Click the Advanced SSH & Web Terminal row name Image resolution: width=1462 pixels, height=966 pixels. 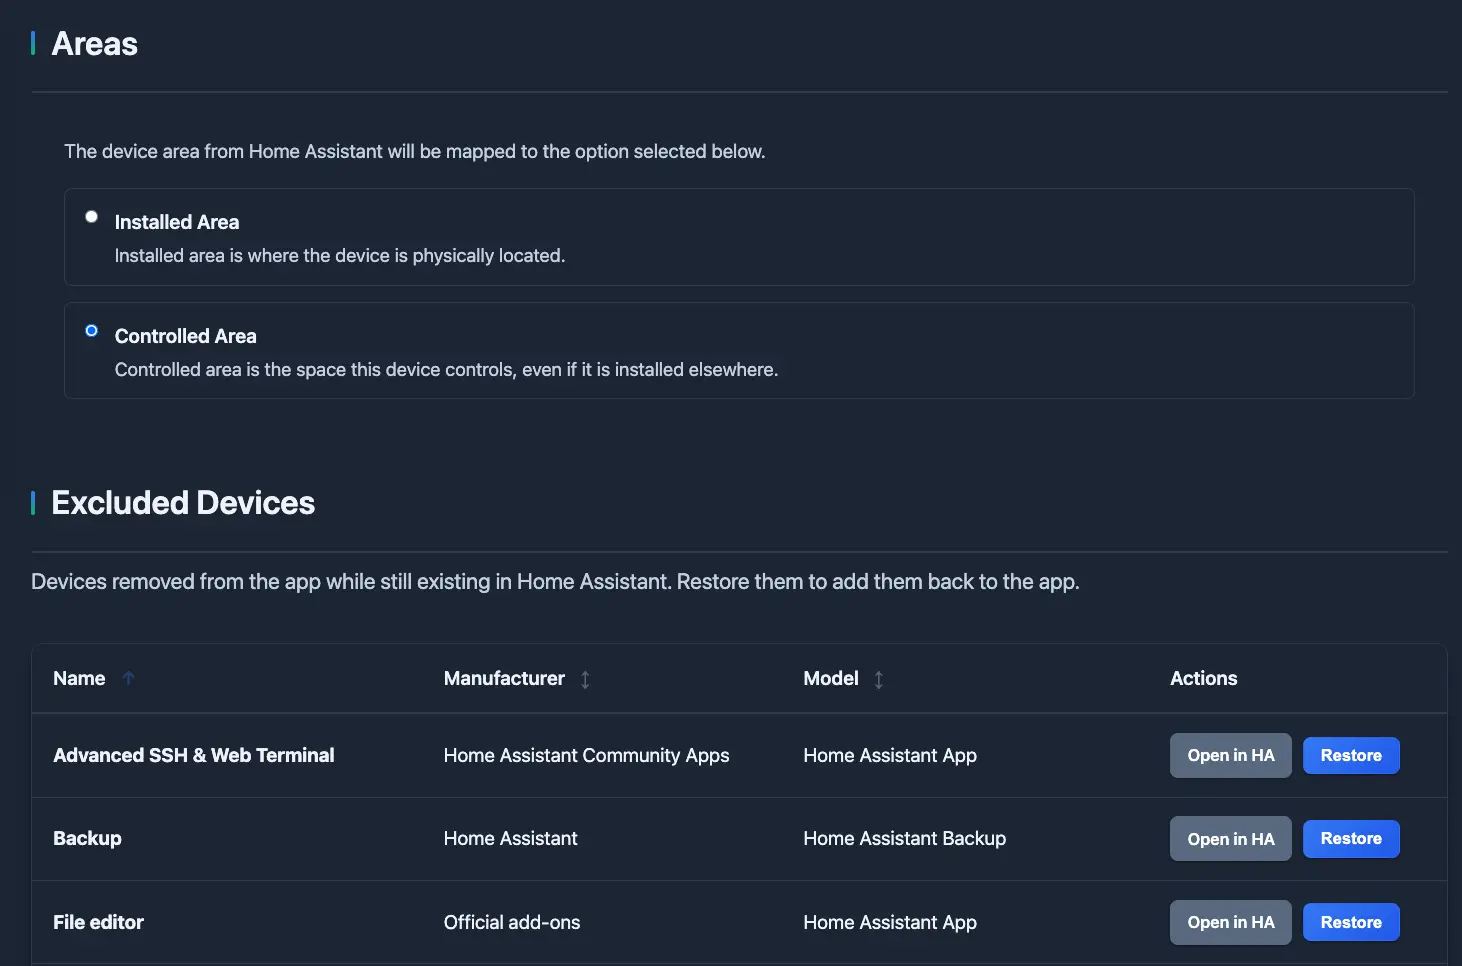(193, 755)
